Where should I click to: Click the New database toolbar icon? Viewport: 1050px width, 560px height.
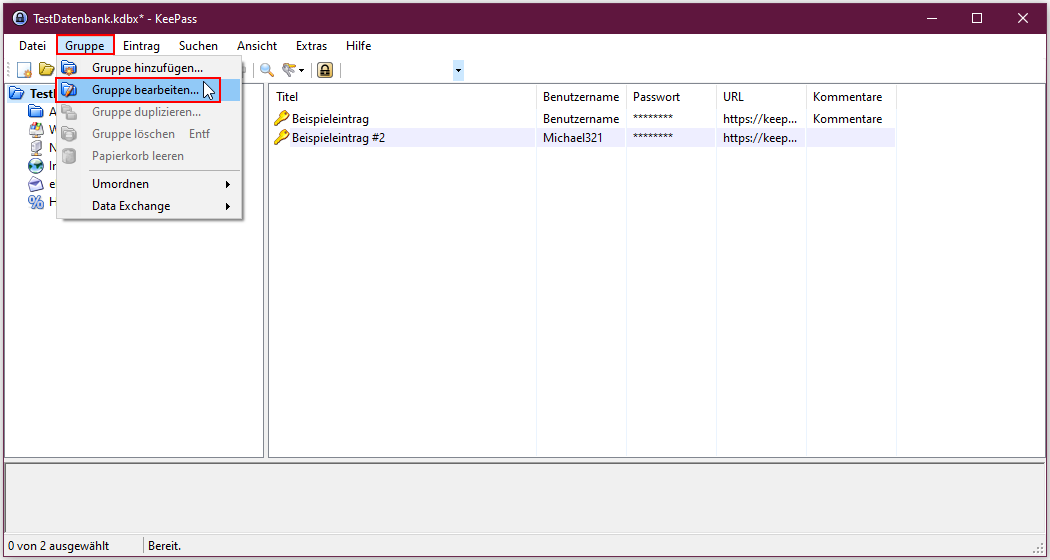coord(25,70)
